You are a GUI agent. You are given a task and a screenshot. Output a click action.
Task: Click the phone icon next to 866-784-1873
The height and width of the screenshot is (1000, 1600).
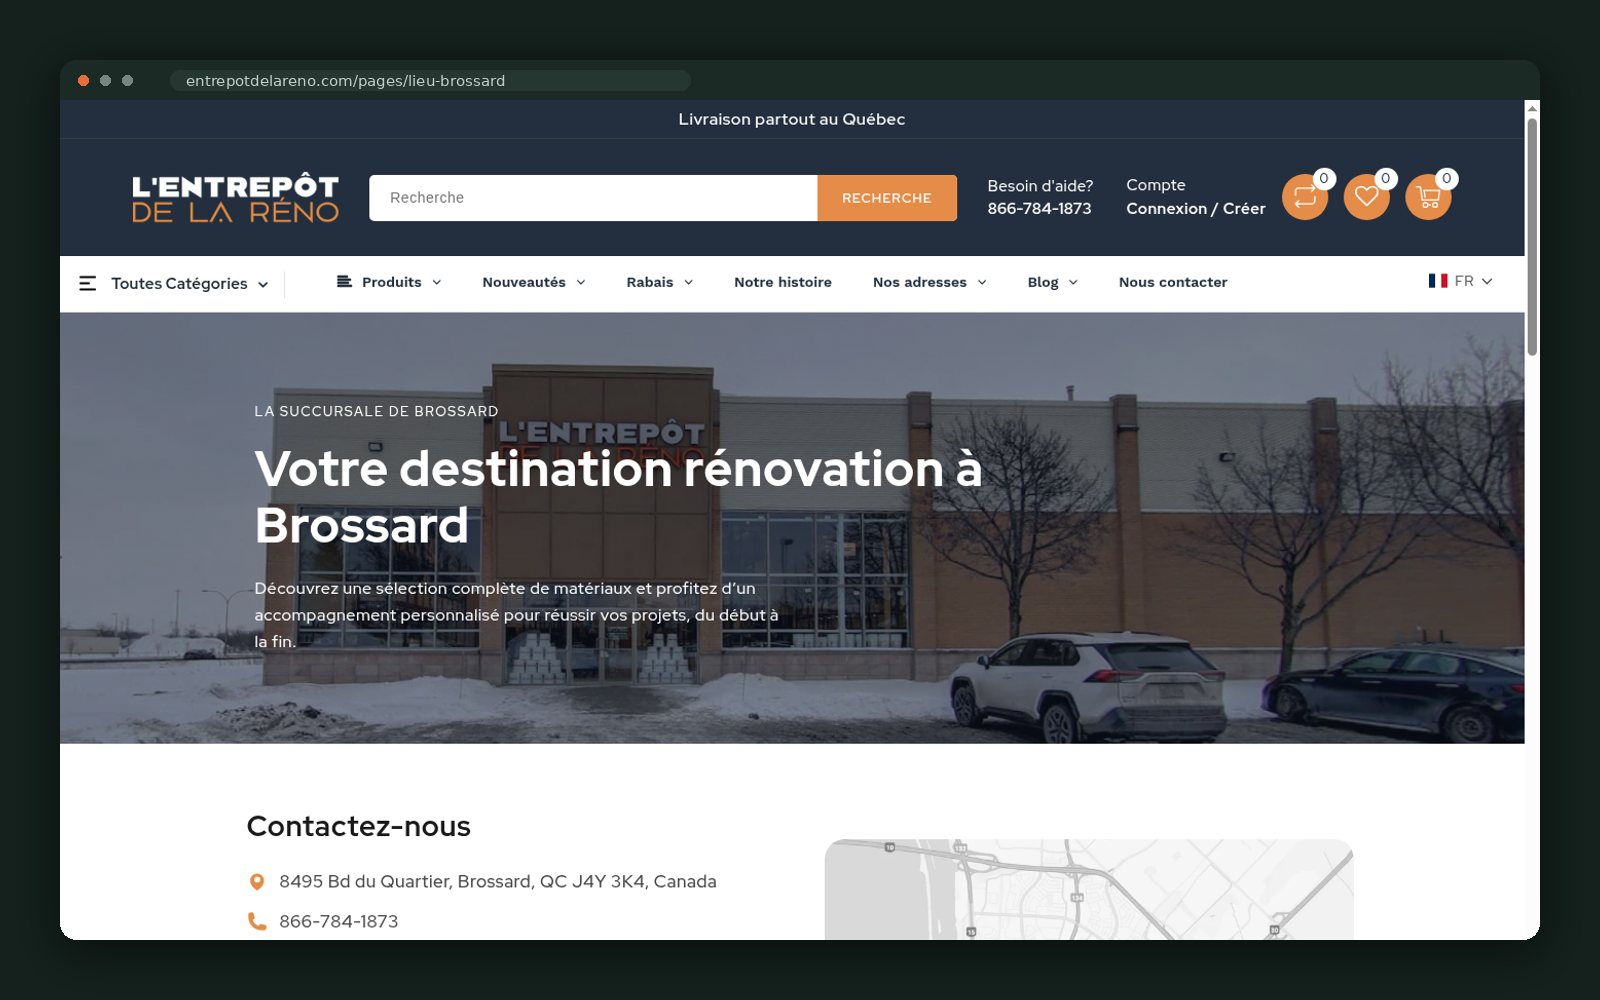tap(257, 922)
